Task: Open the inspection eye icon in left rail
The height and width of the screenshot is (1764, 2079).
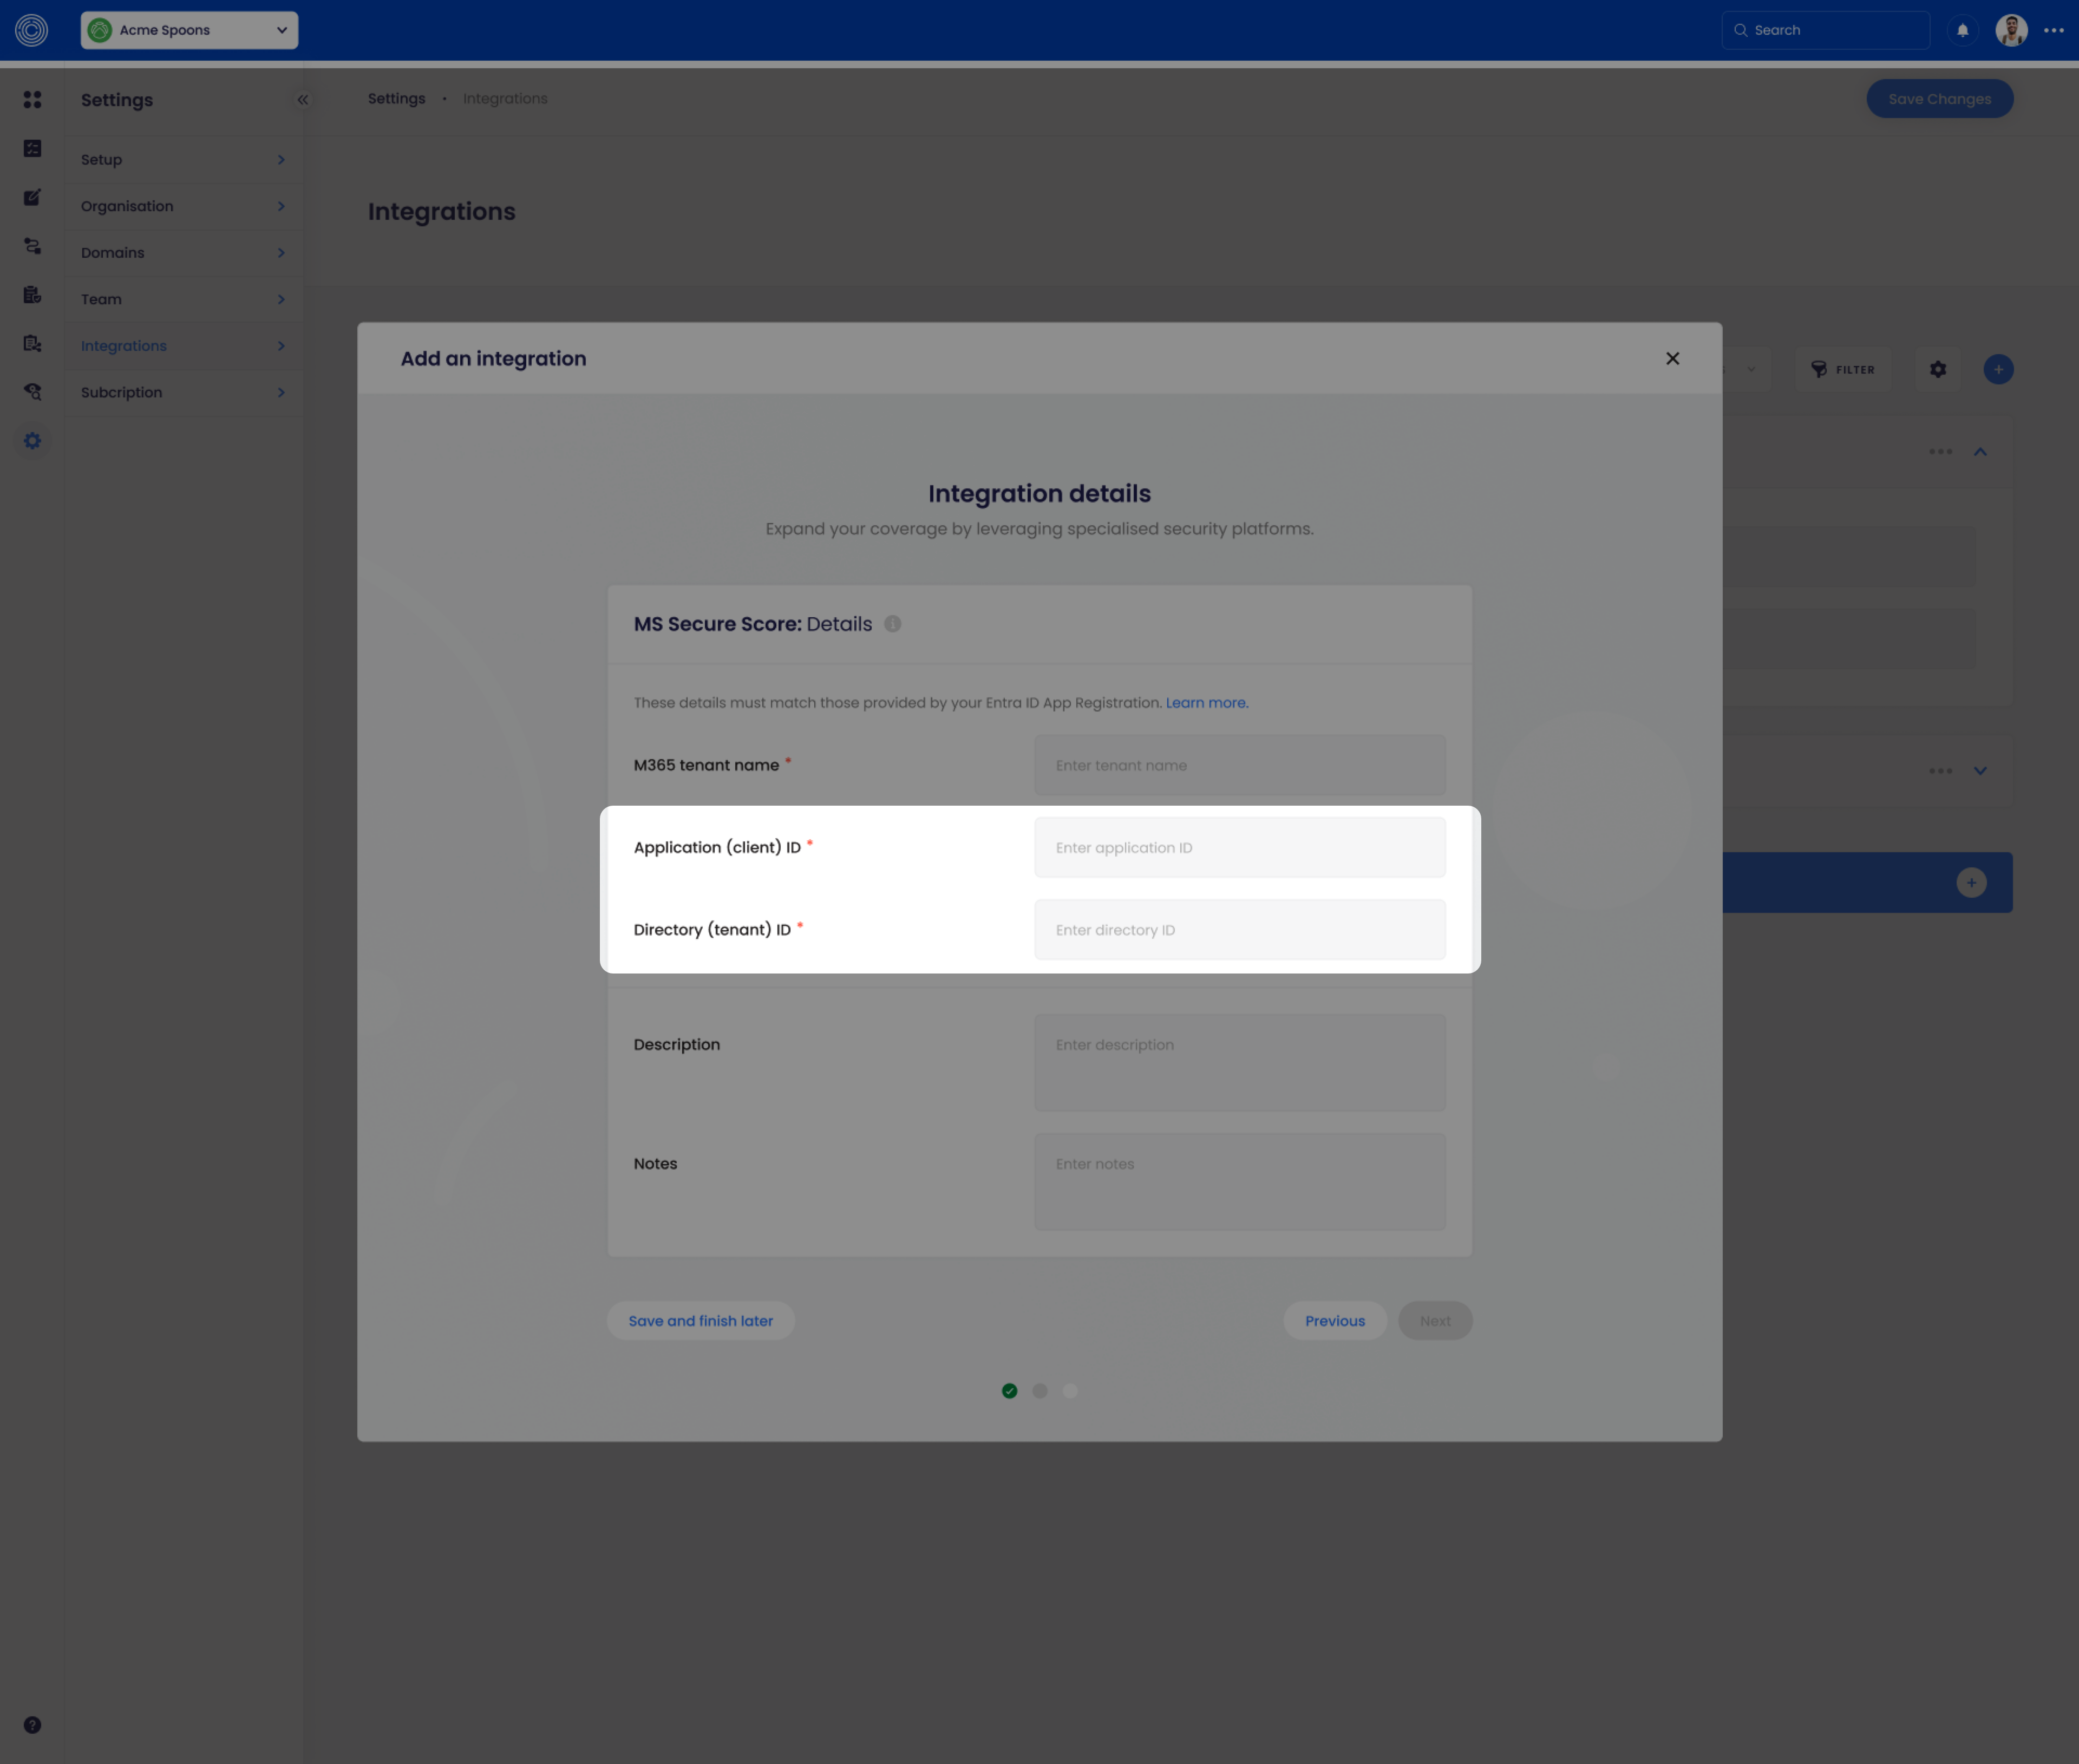Action: tap(33, 392)
